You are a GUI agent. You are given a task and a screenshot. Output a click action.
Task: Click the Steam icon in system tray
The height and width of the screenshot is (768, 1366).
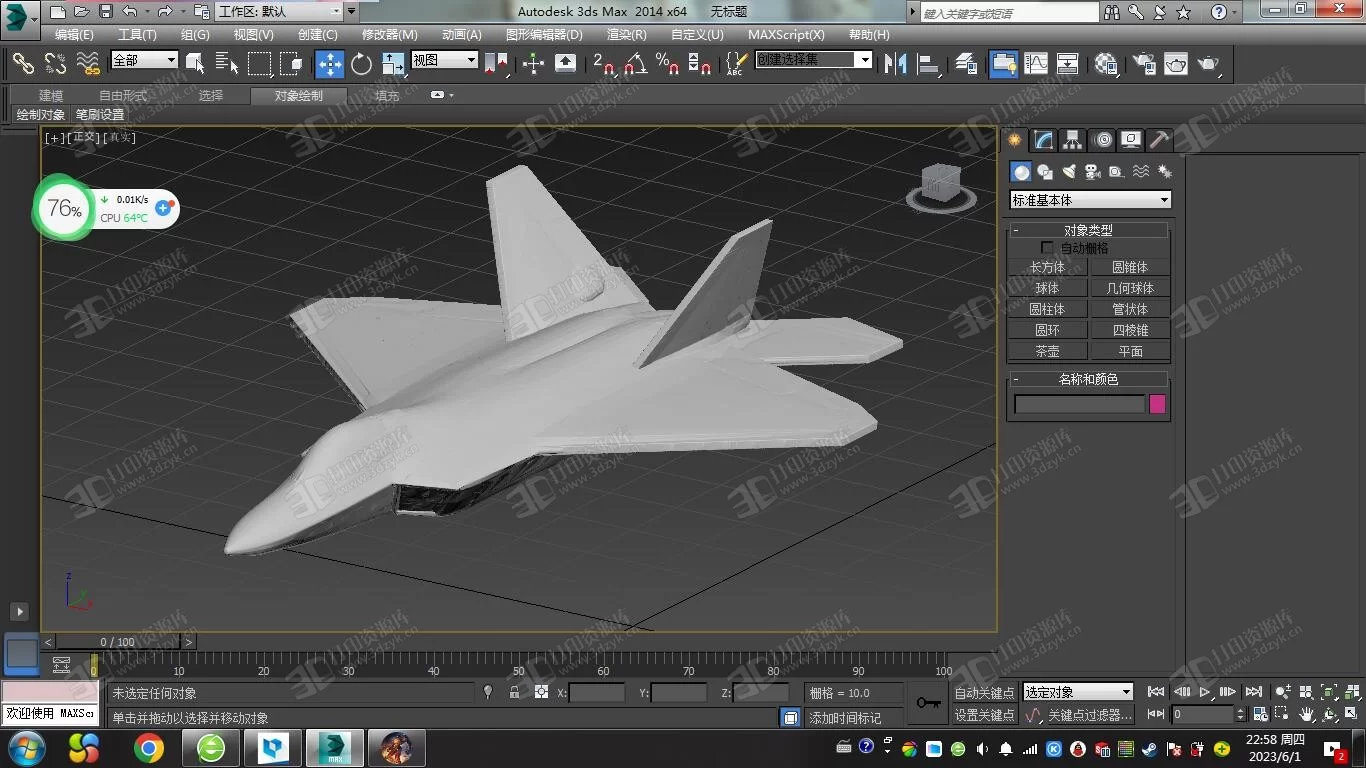point(1149,748)
